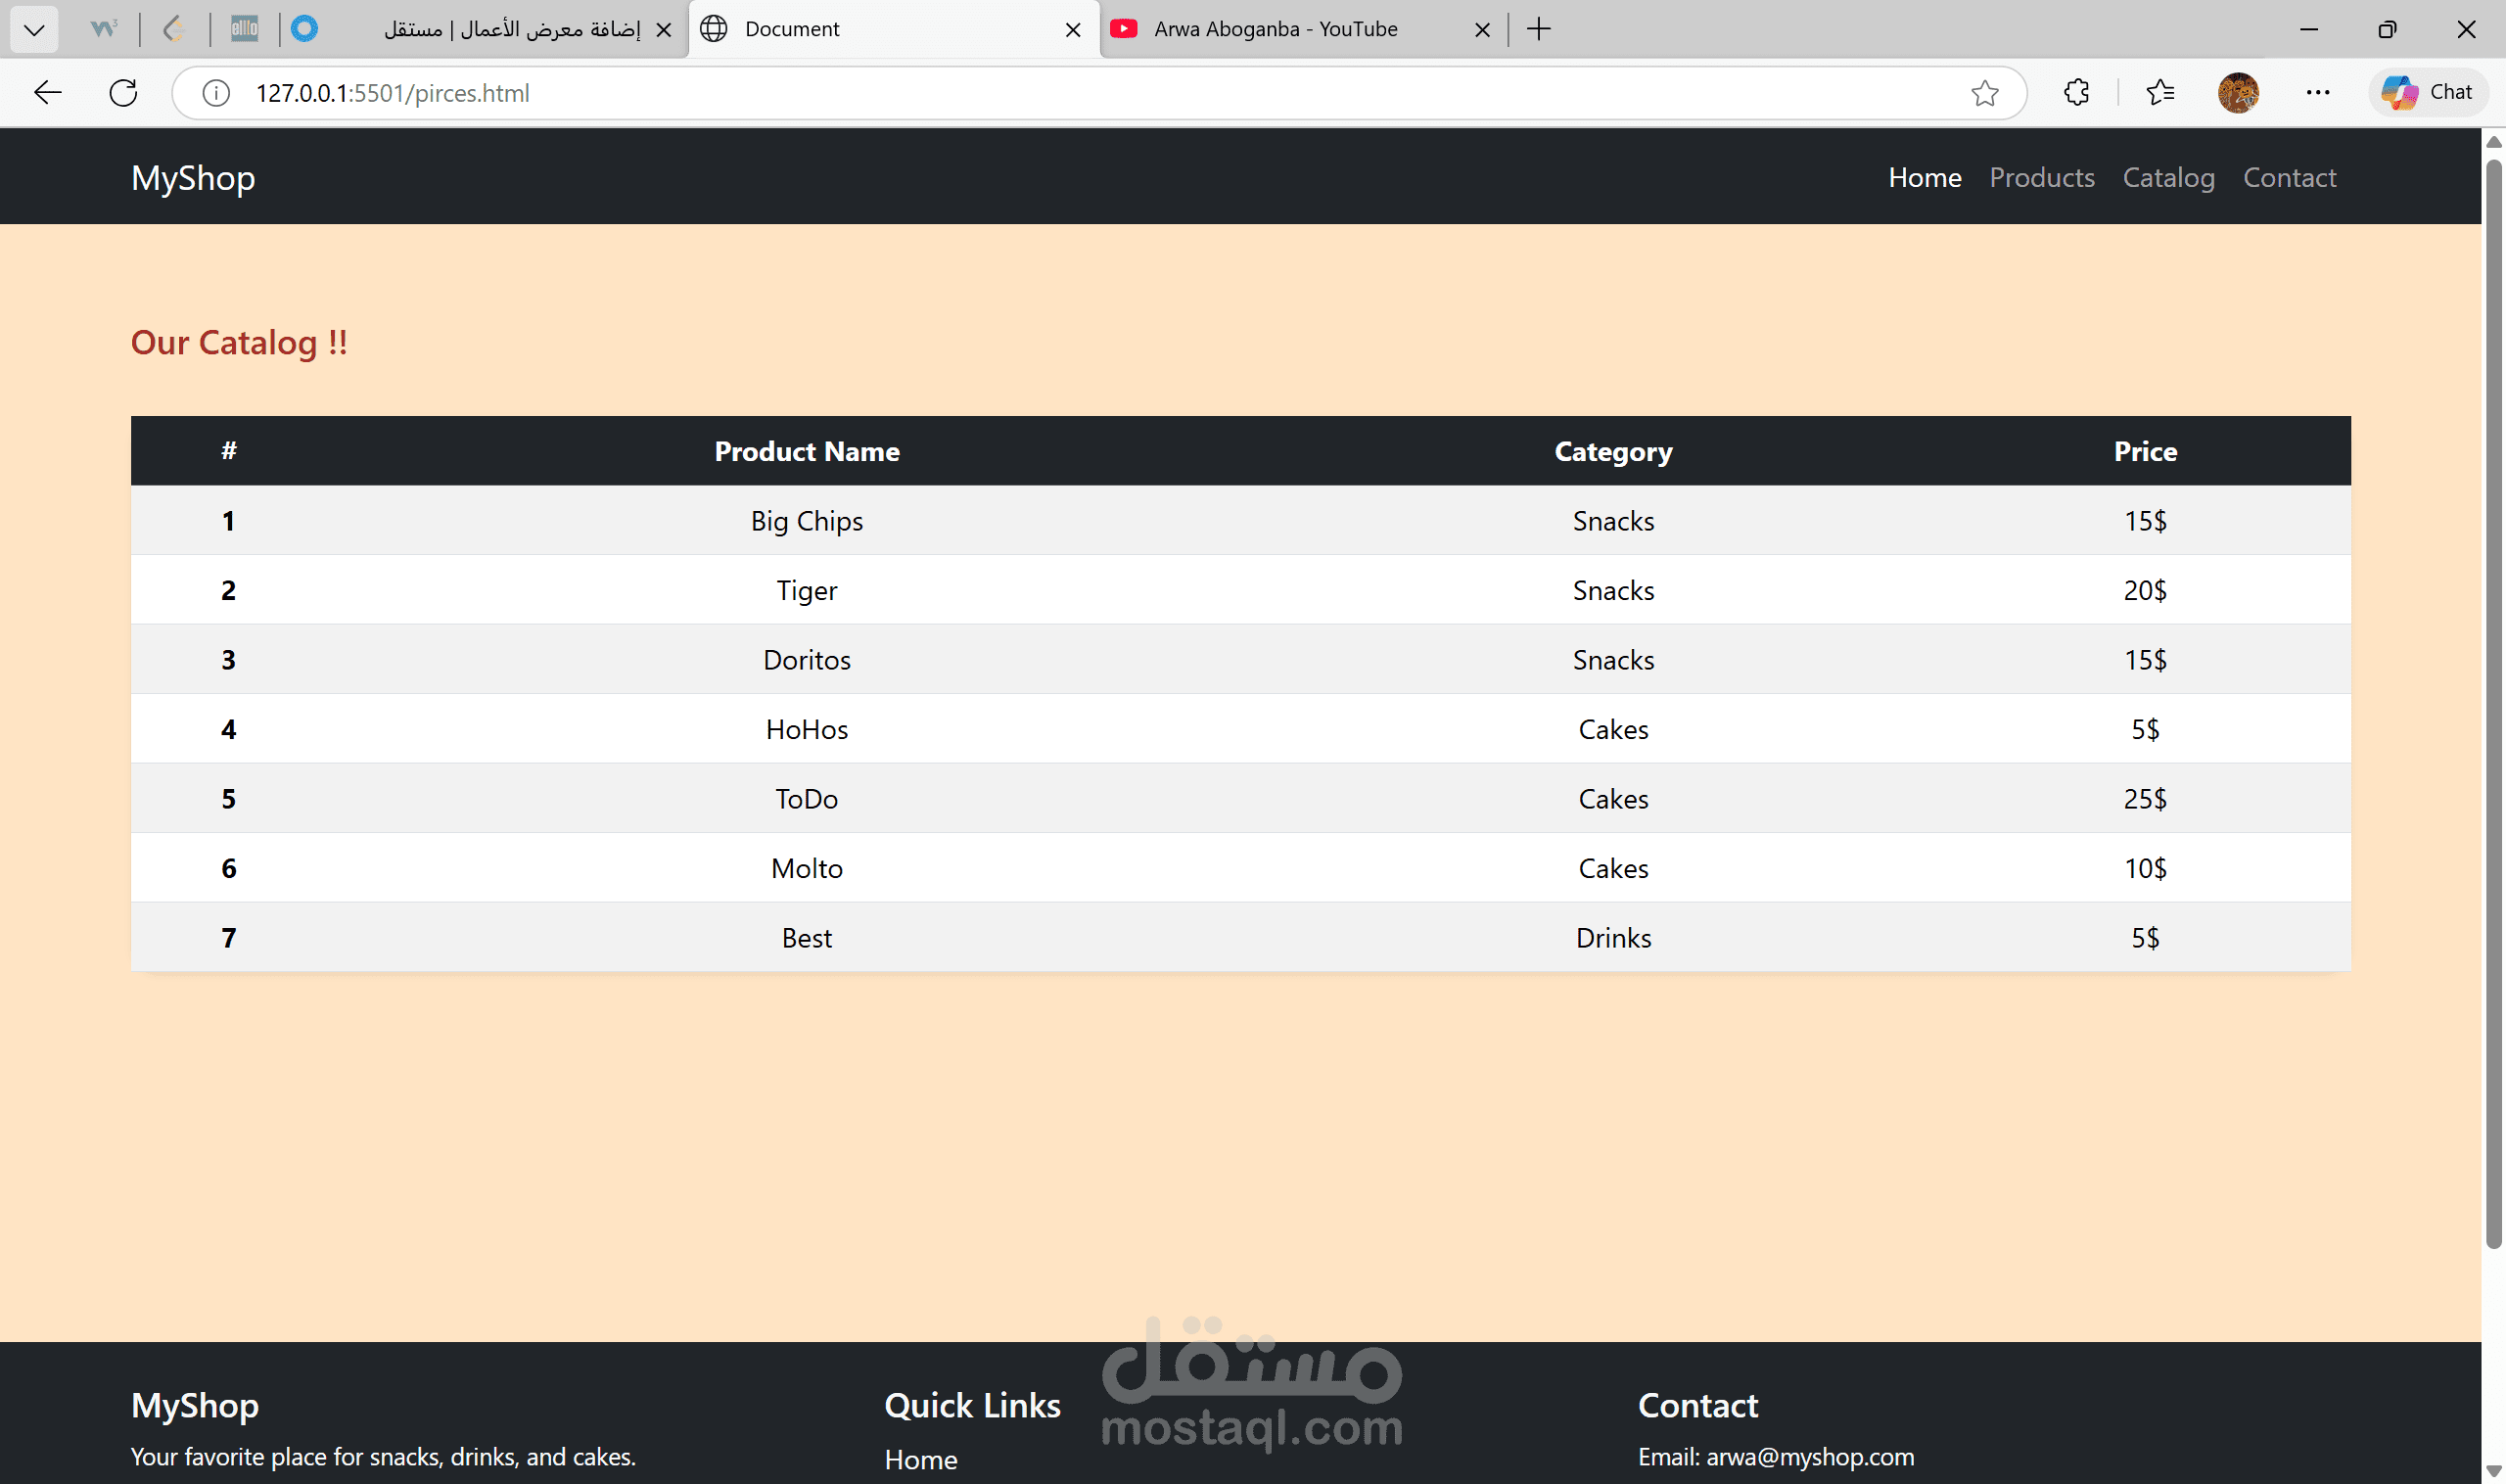The height and width of the screenshot is (1484, 2506).
Task: Click the user profile avatar
Action: point(2237,93)
